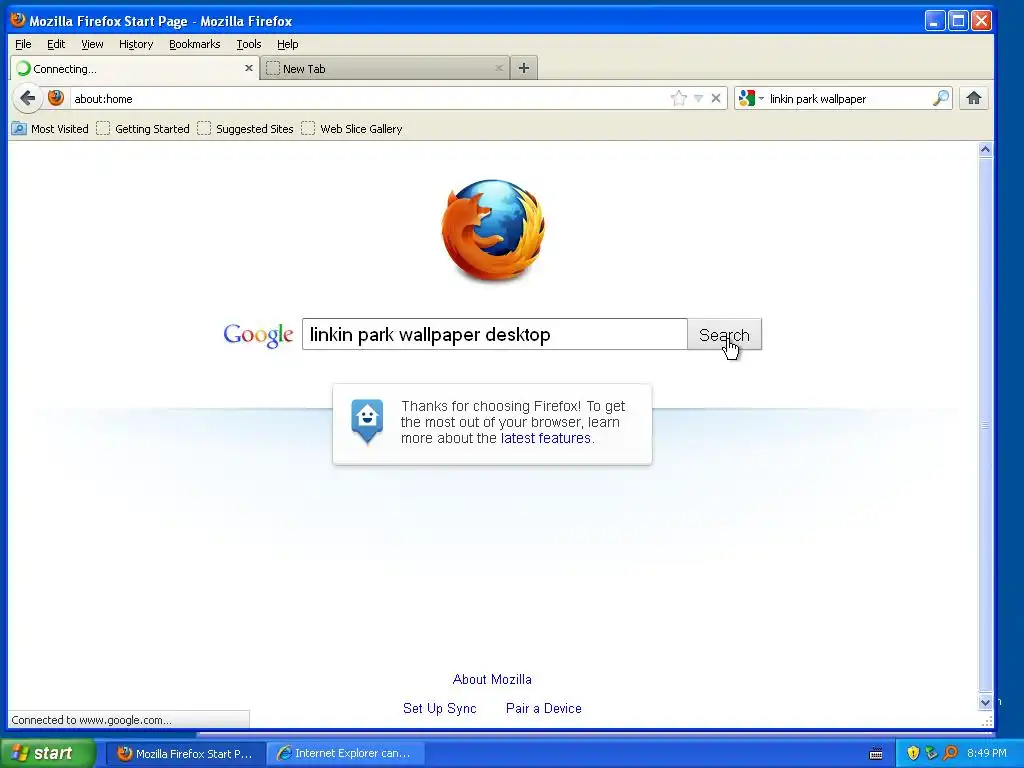Image resolution: width=1024 pixels, height=768 pixels.
Task: Open the Most Visited bookmarks folder
Action: click(50, 129)
